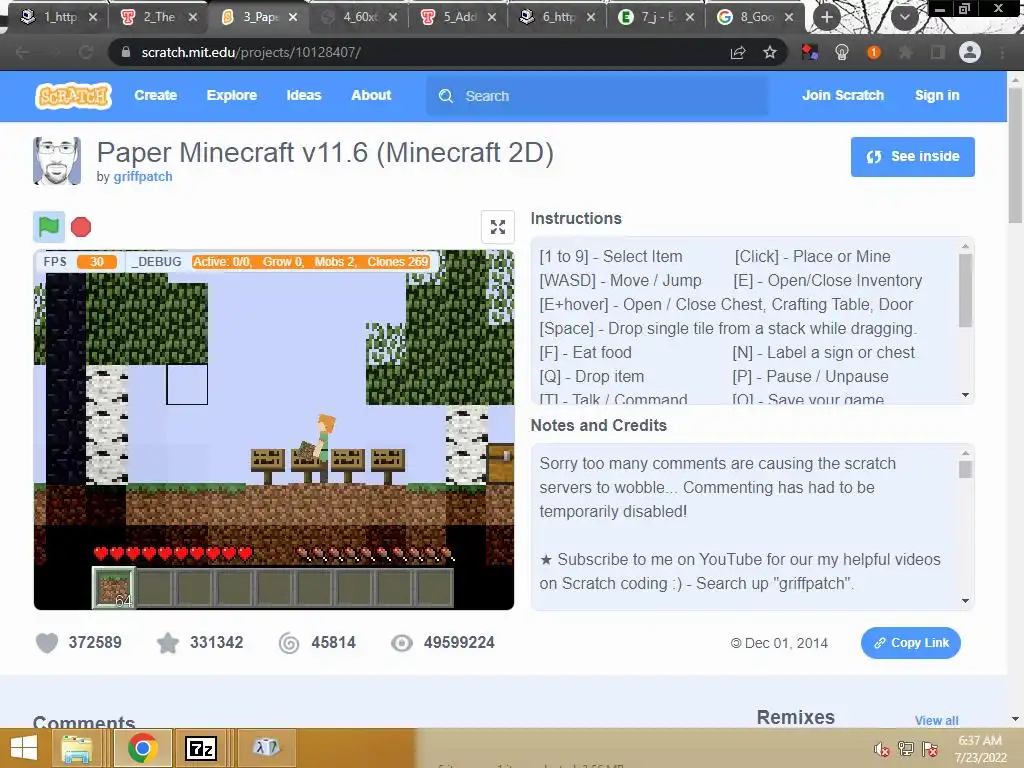Open View all remixes link
The image size is (1024, 768).
(x=936, y=720)
